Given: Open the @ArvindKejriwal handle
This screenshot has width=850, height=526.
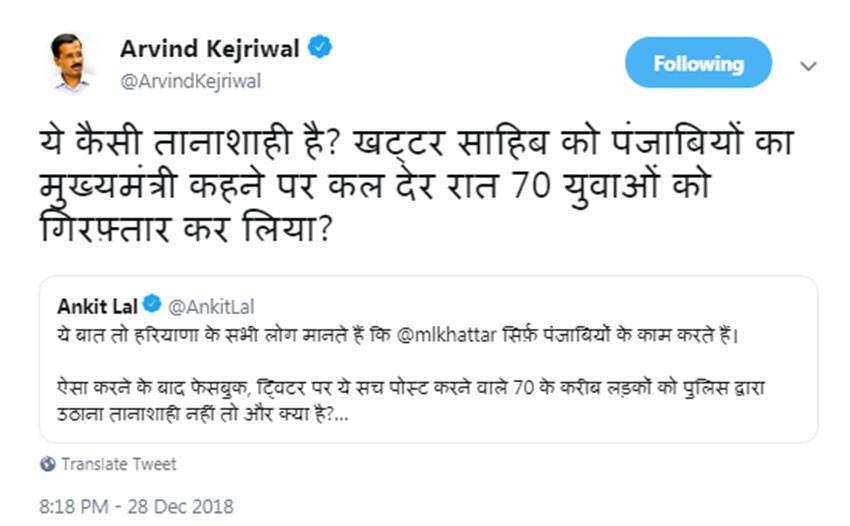Looking at the screenshot, I should tap(190, 81).
